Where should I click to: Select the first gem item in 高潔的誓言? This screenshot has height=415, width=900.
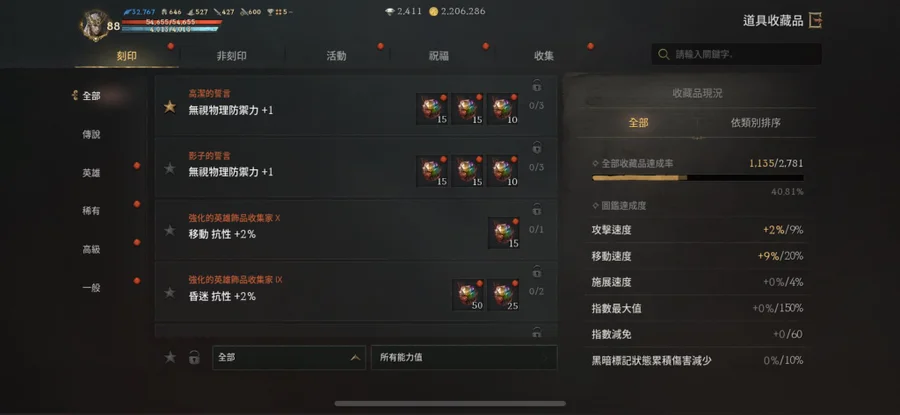pos(432,109)
